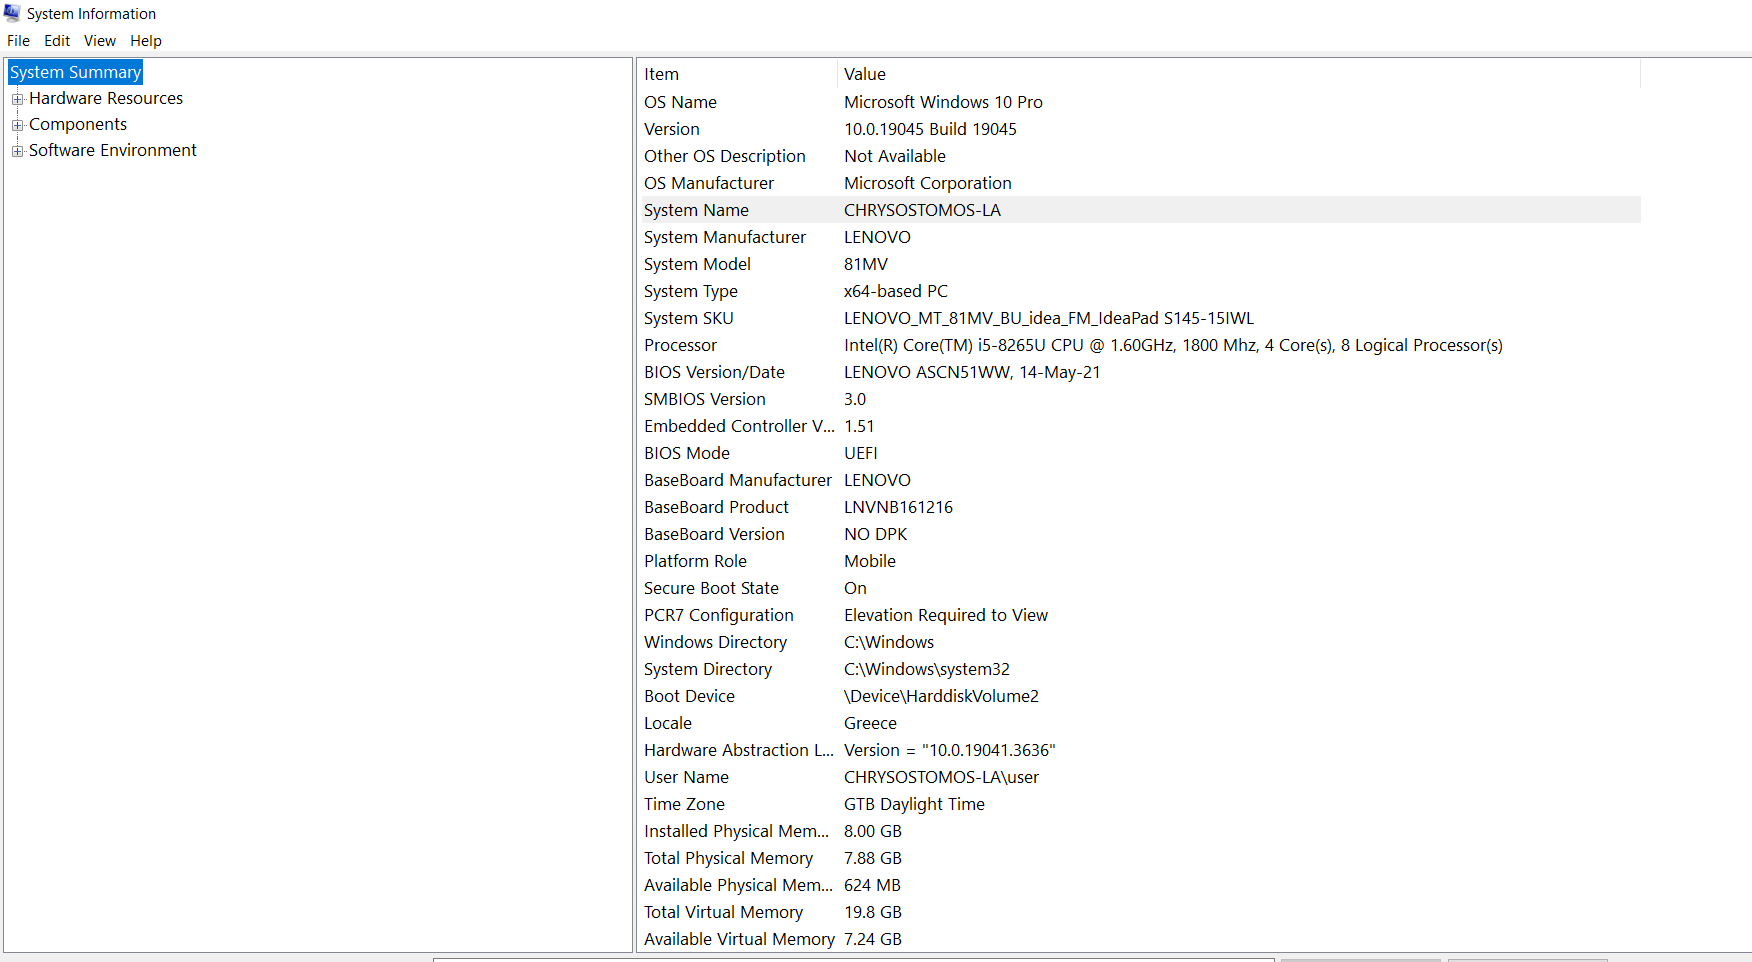The image size is (1752, 962).
Task: Open the File menu
Action: pyautogui.click(x=18, y=41)
